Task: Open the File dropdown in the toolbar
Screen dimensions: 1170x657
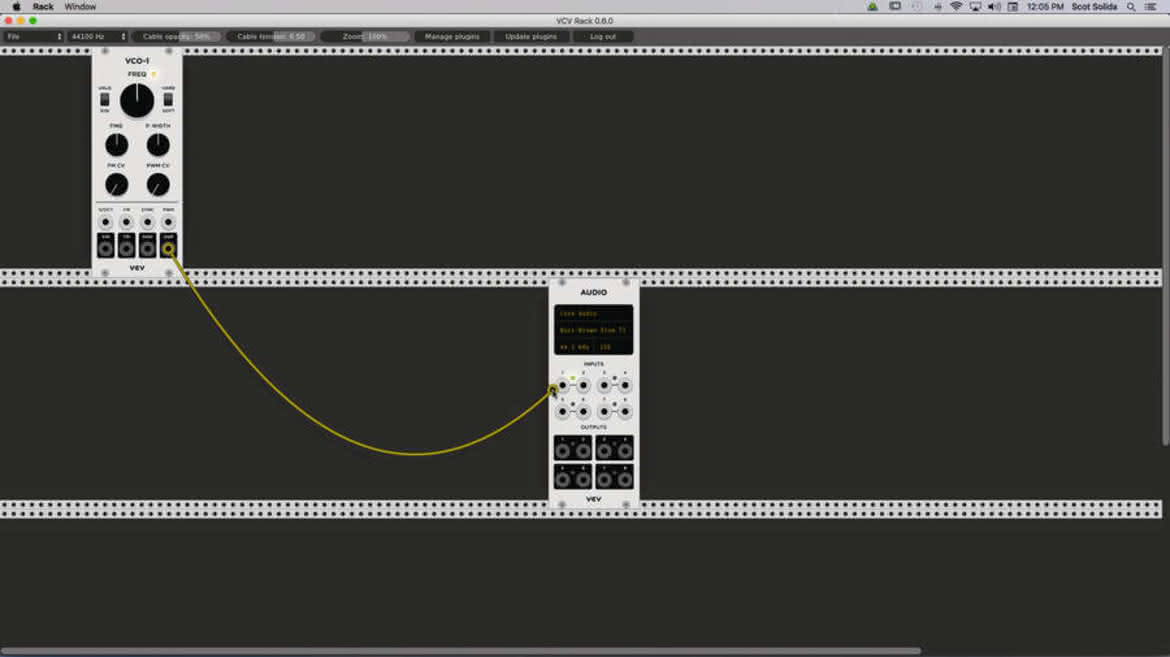Action: coord(34,37)
